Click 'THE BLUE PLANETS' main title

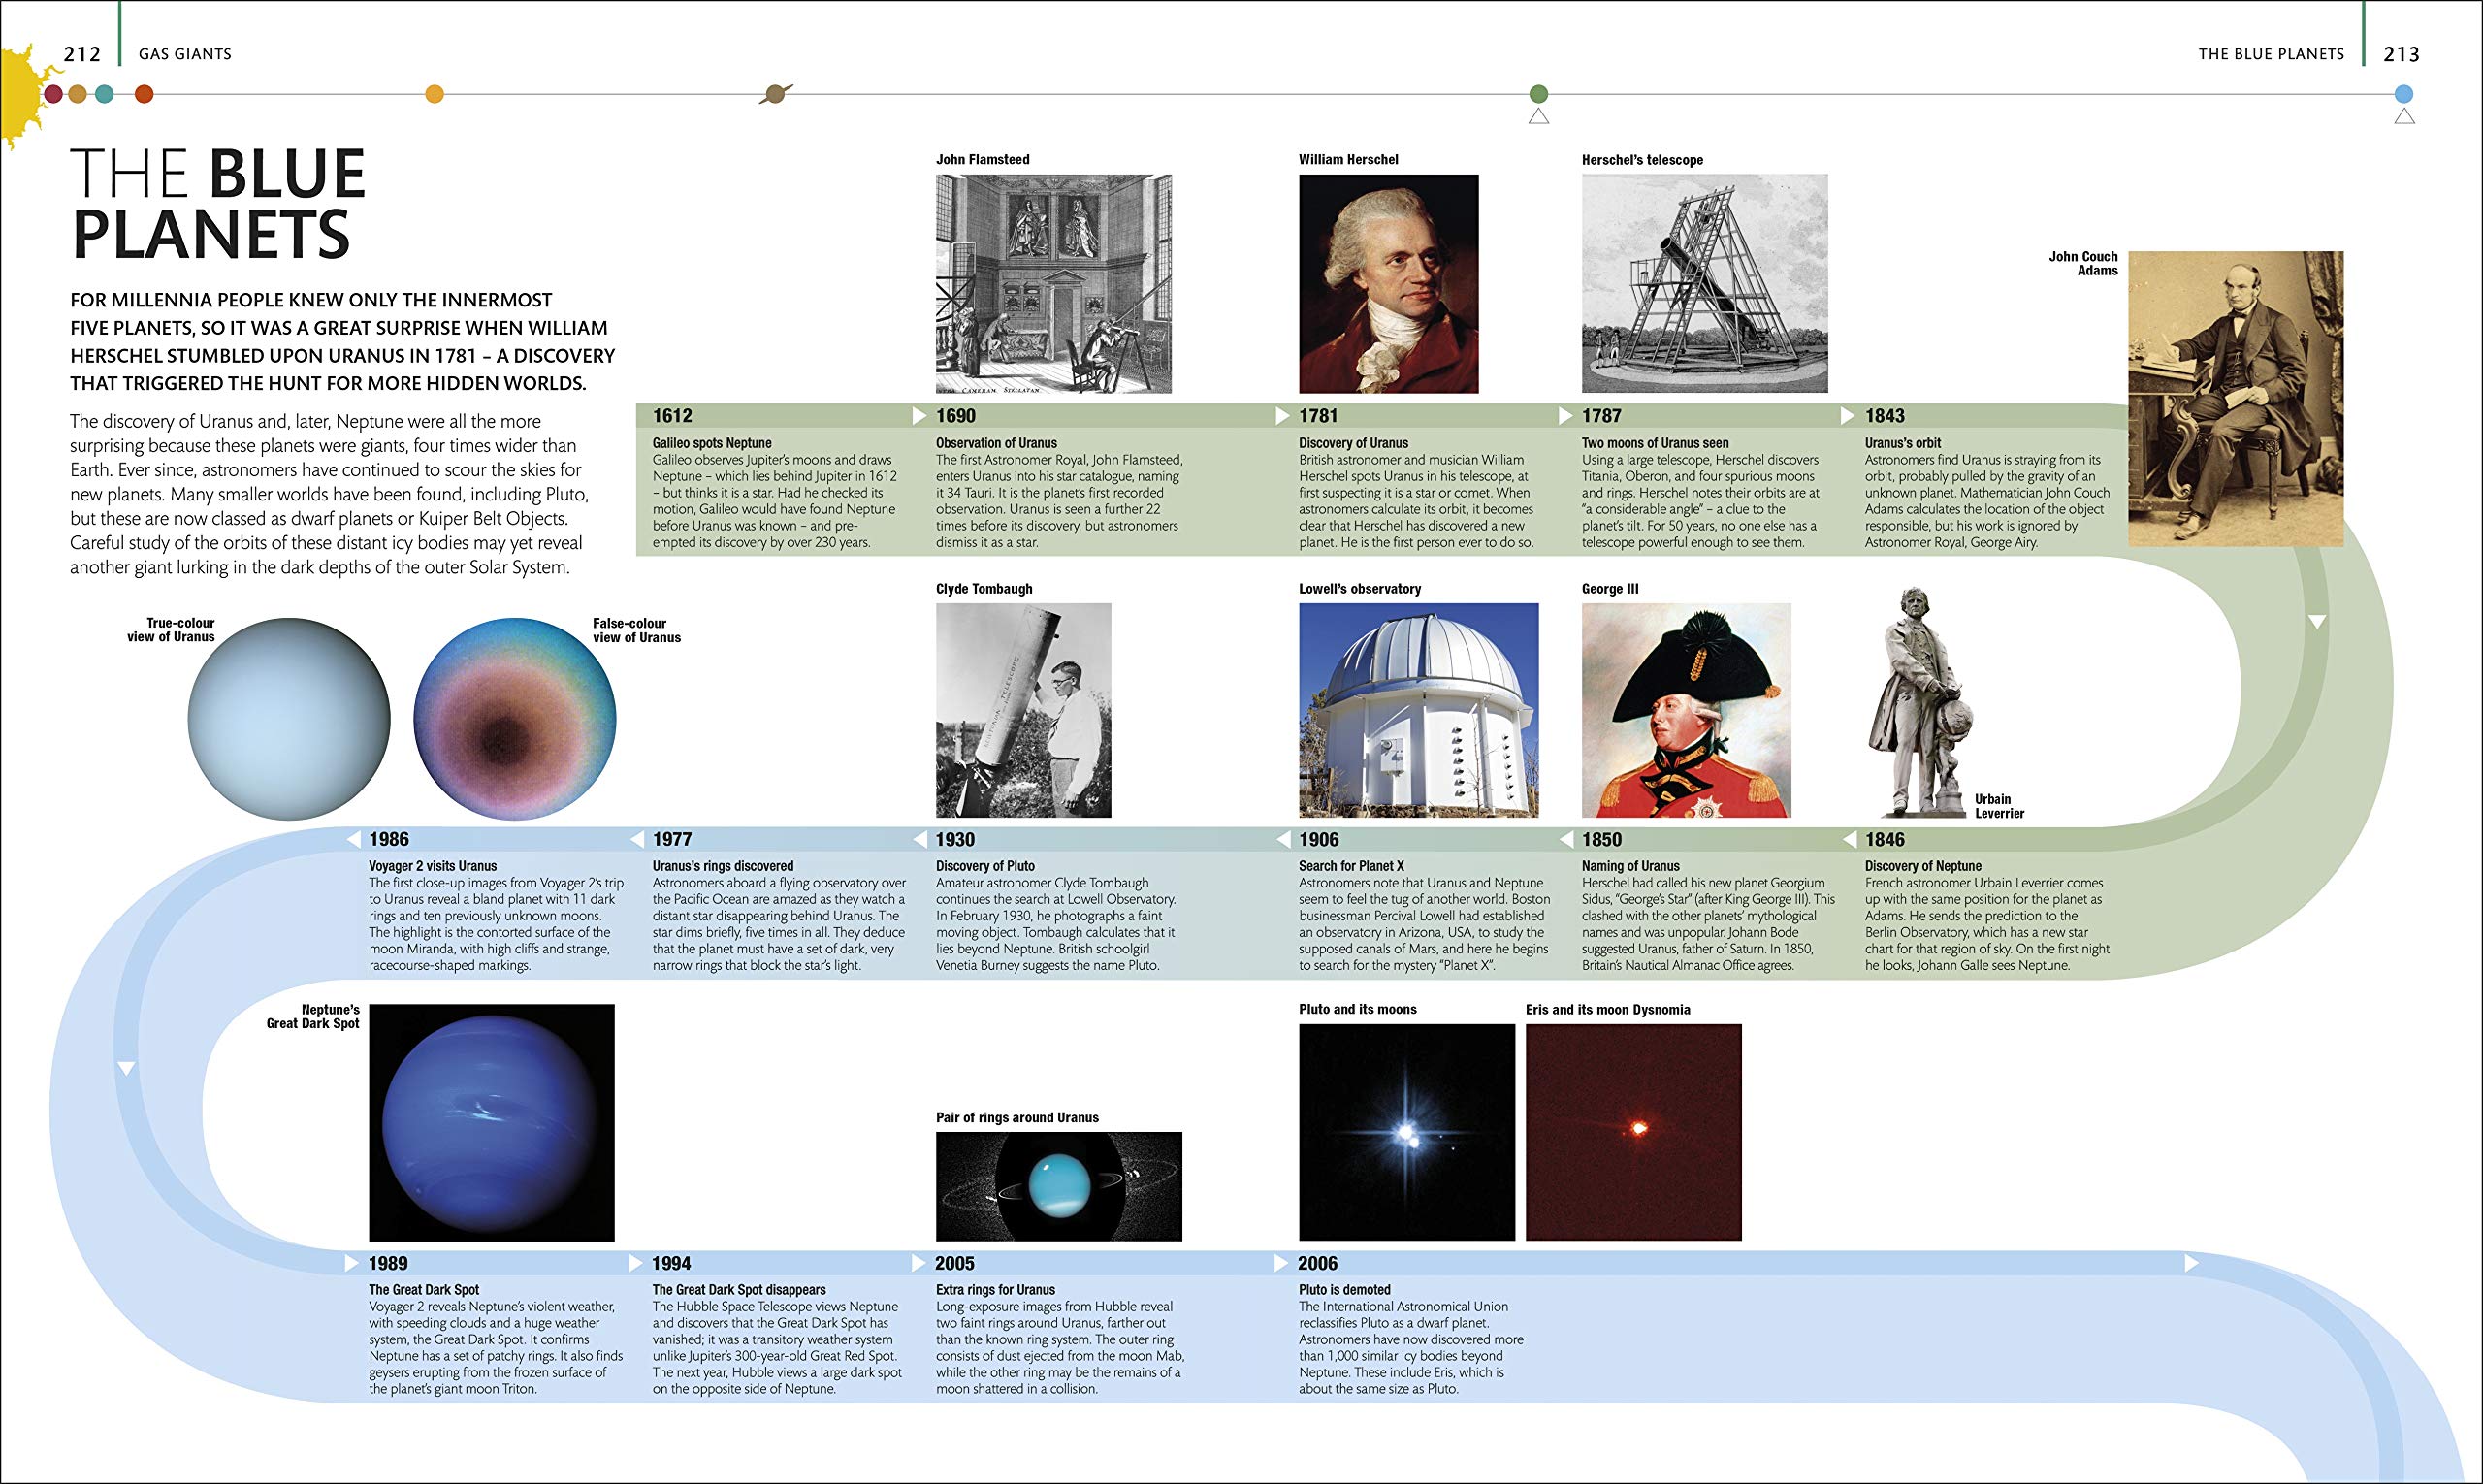(218, 204)
